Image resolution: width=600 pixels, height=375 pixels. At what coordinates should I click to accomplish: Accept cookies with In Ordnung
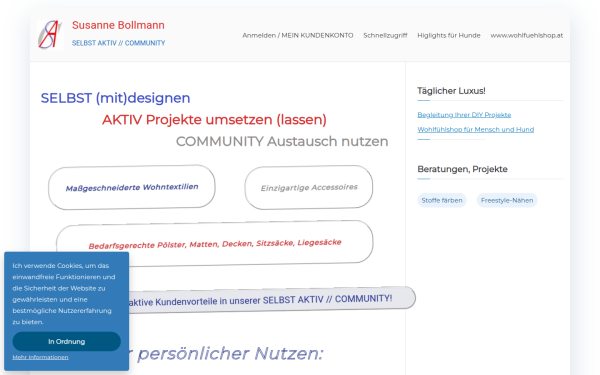[x=67, y=341]
